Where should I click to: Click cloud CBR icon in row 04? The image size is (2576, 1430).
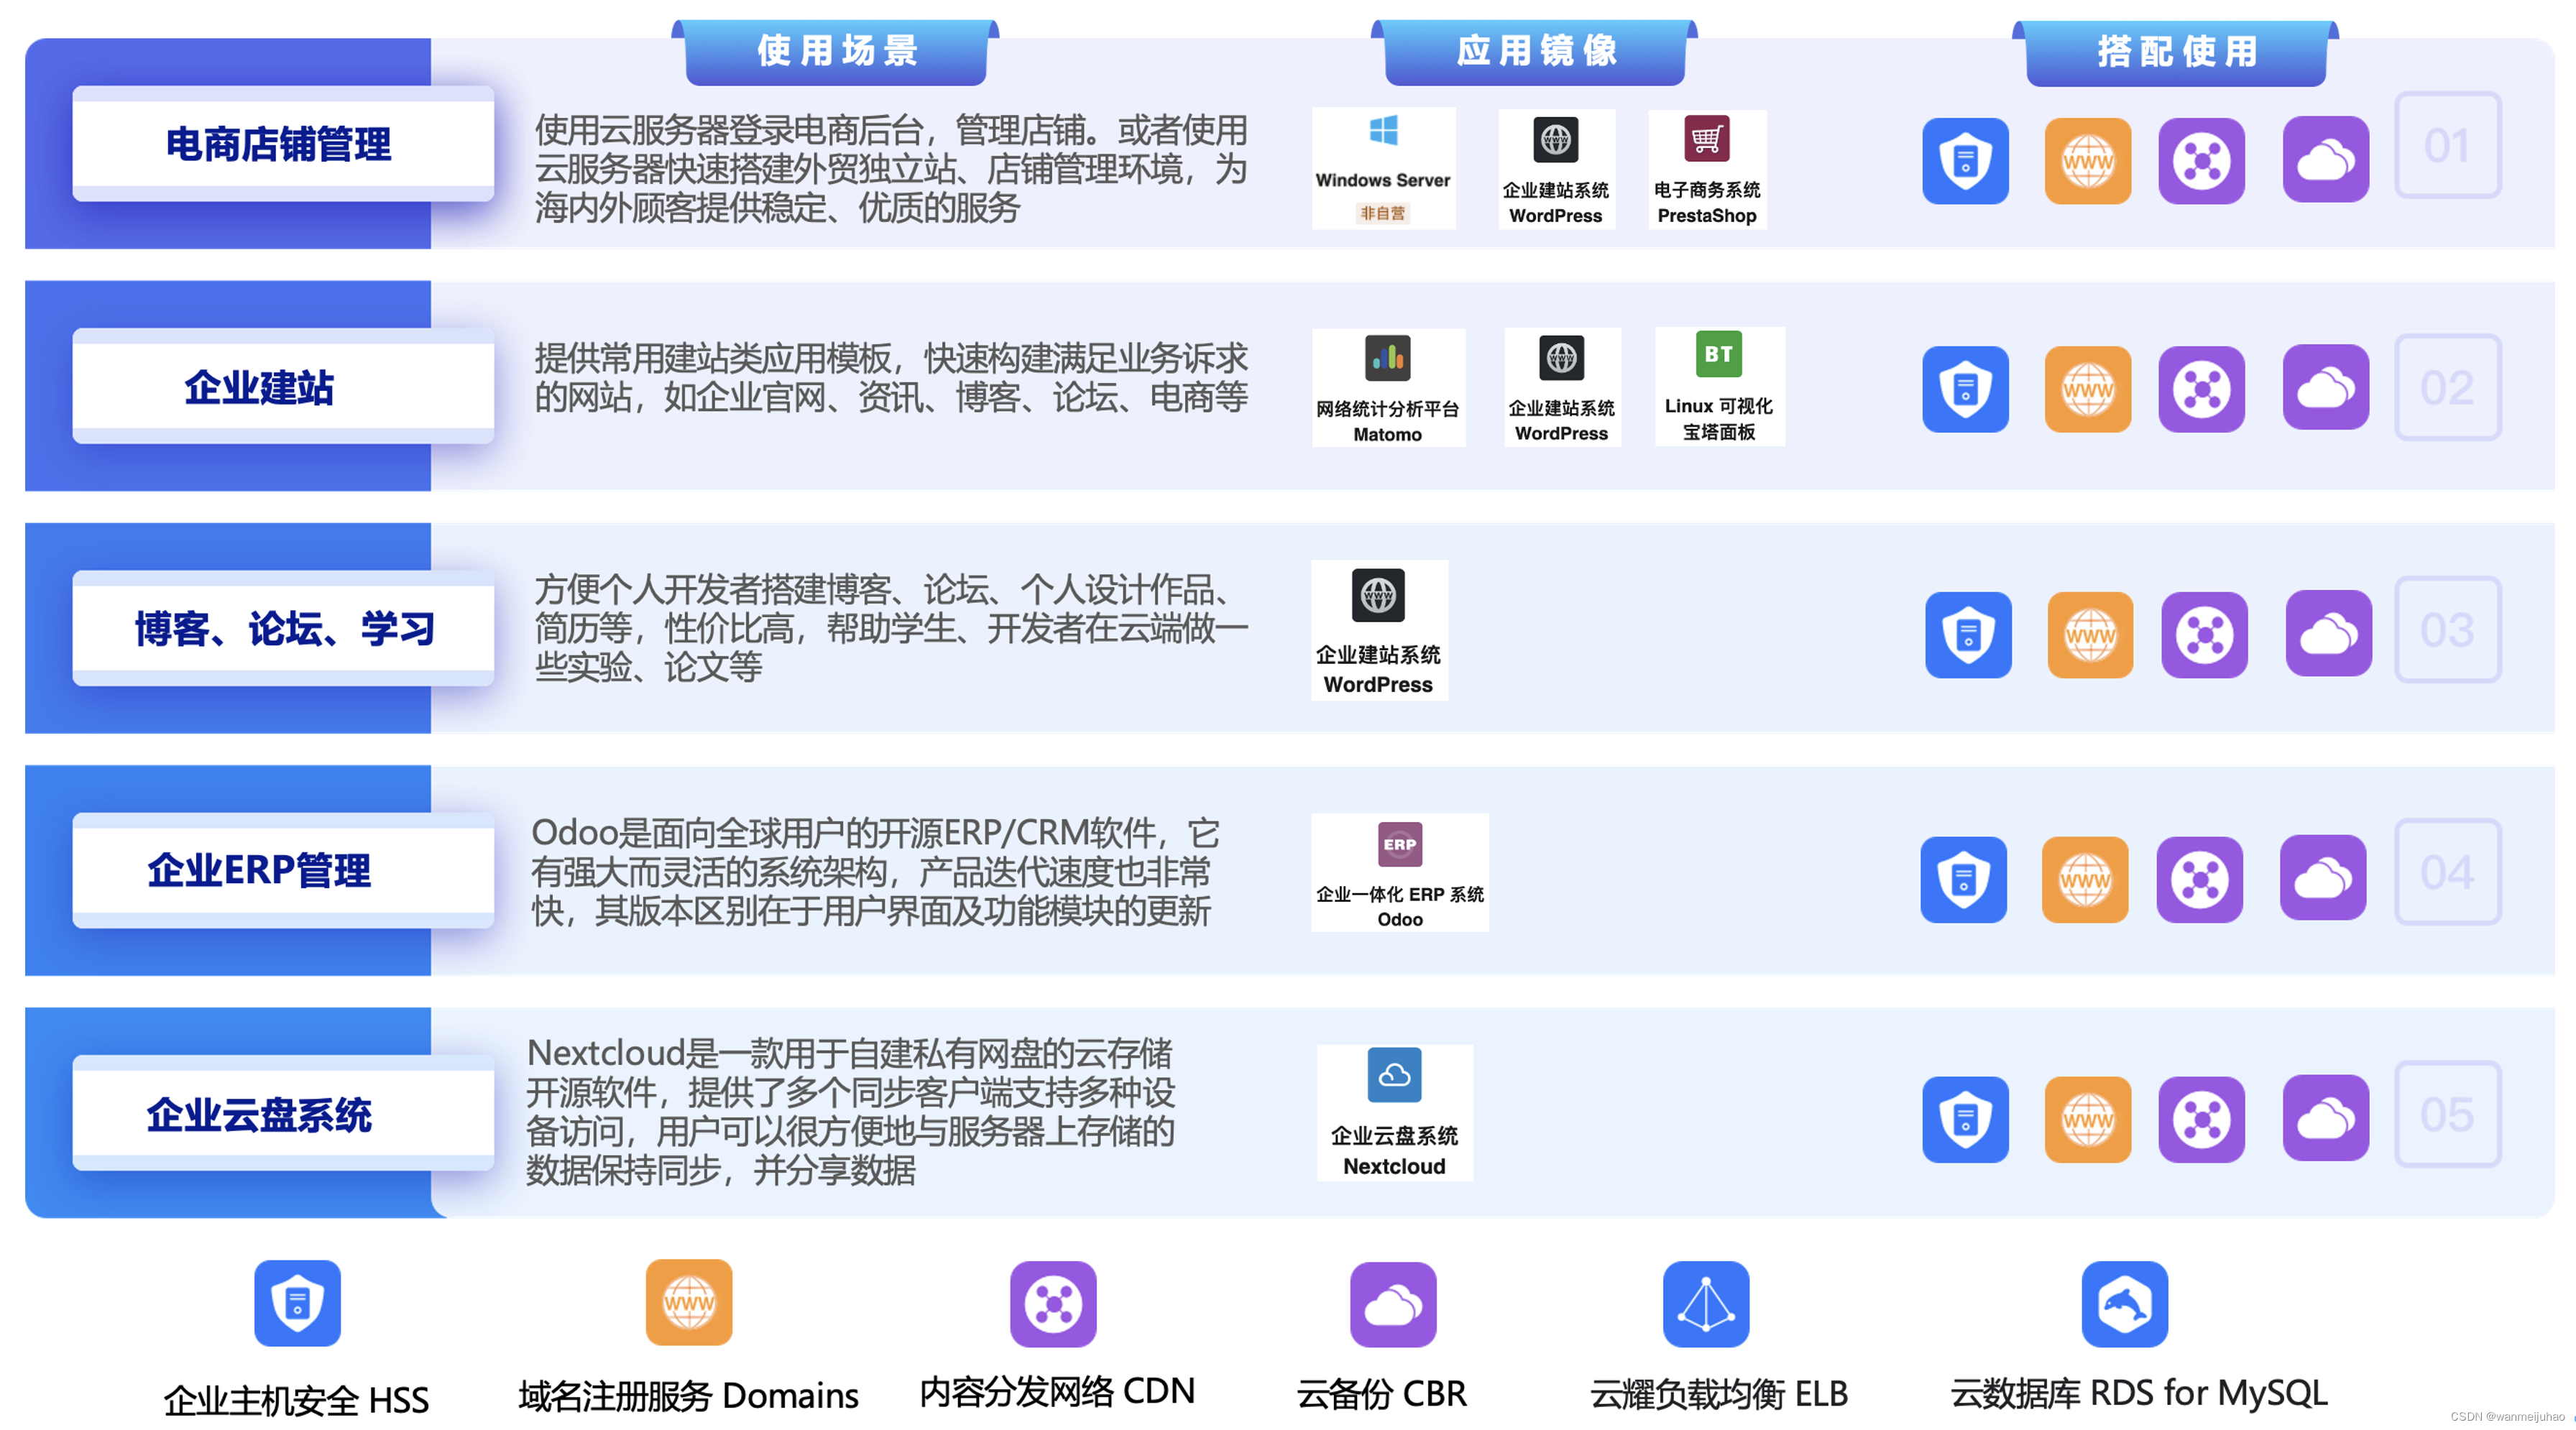coord(2323,879)
